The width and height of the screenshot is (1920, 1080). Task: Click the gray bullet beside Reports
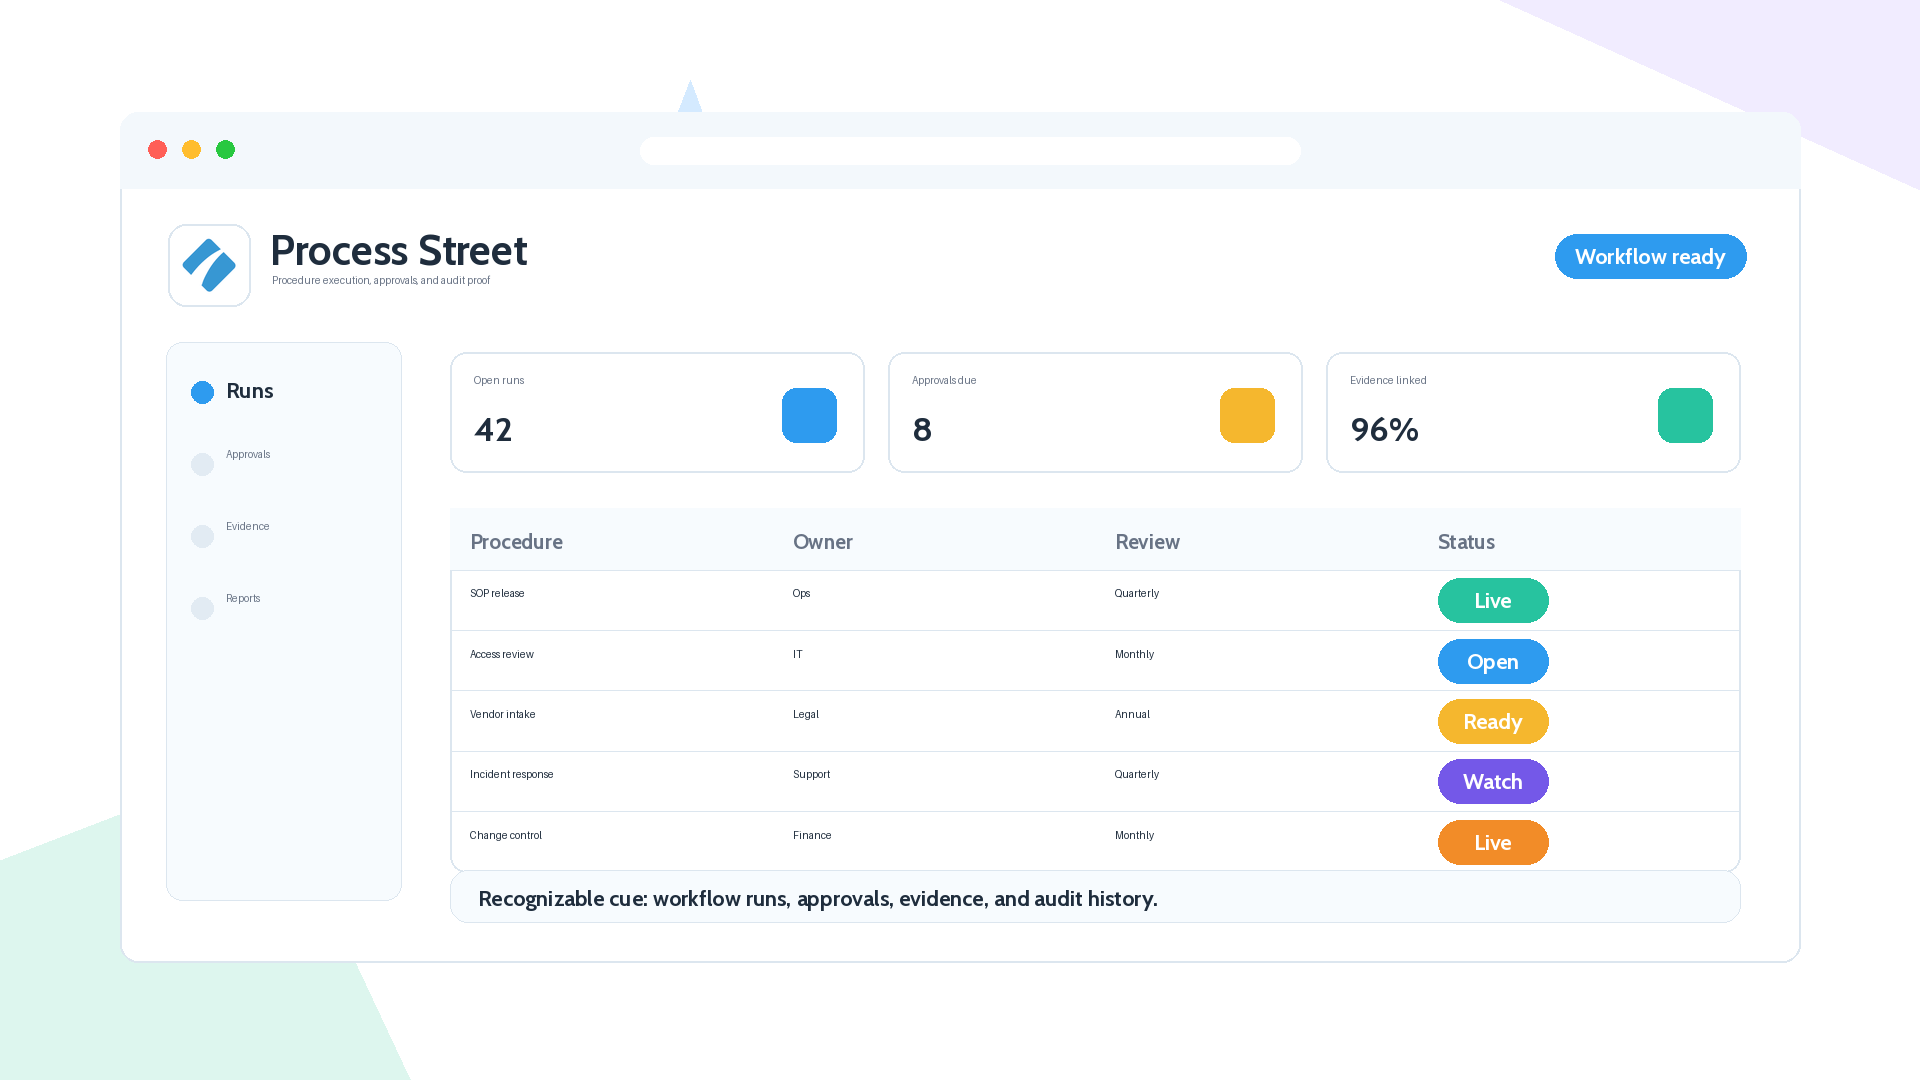click(202, 608)
